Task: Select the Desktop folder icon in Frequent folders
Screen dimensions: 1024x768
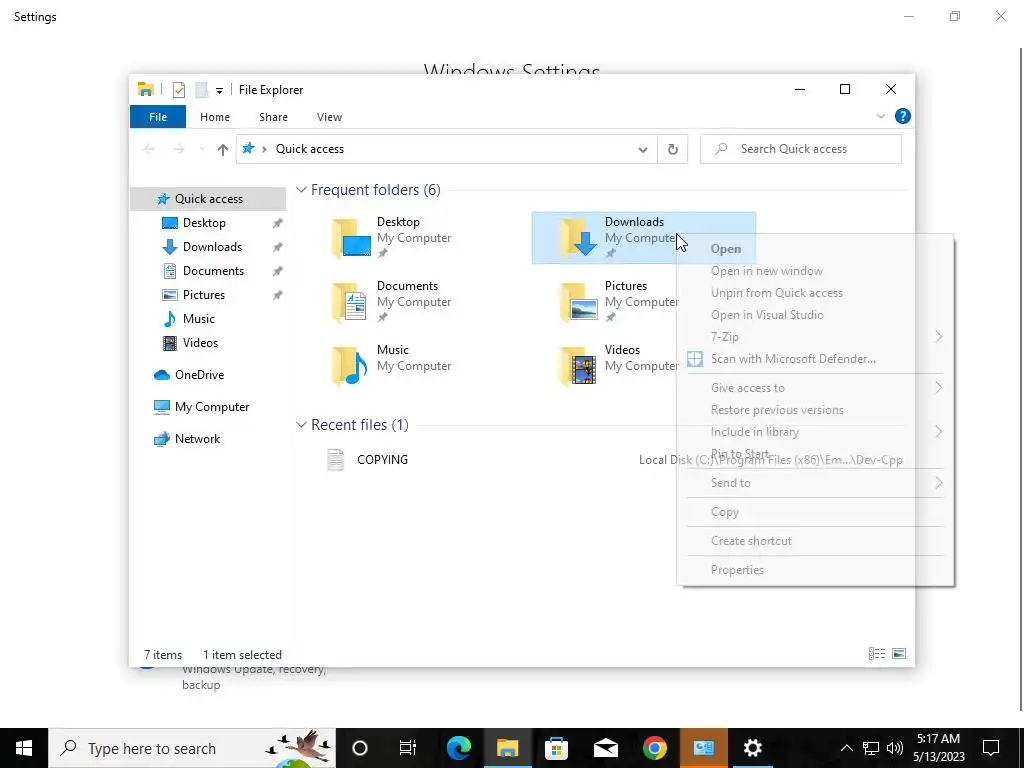Action: click(x=351, y=238)
